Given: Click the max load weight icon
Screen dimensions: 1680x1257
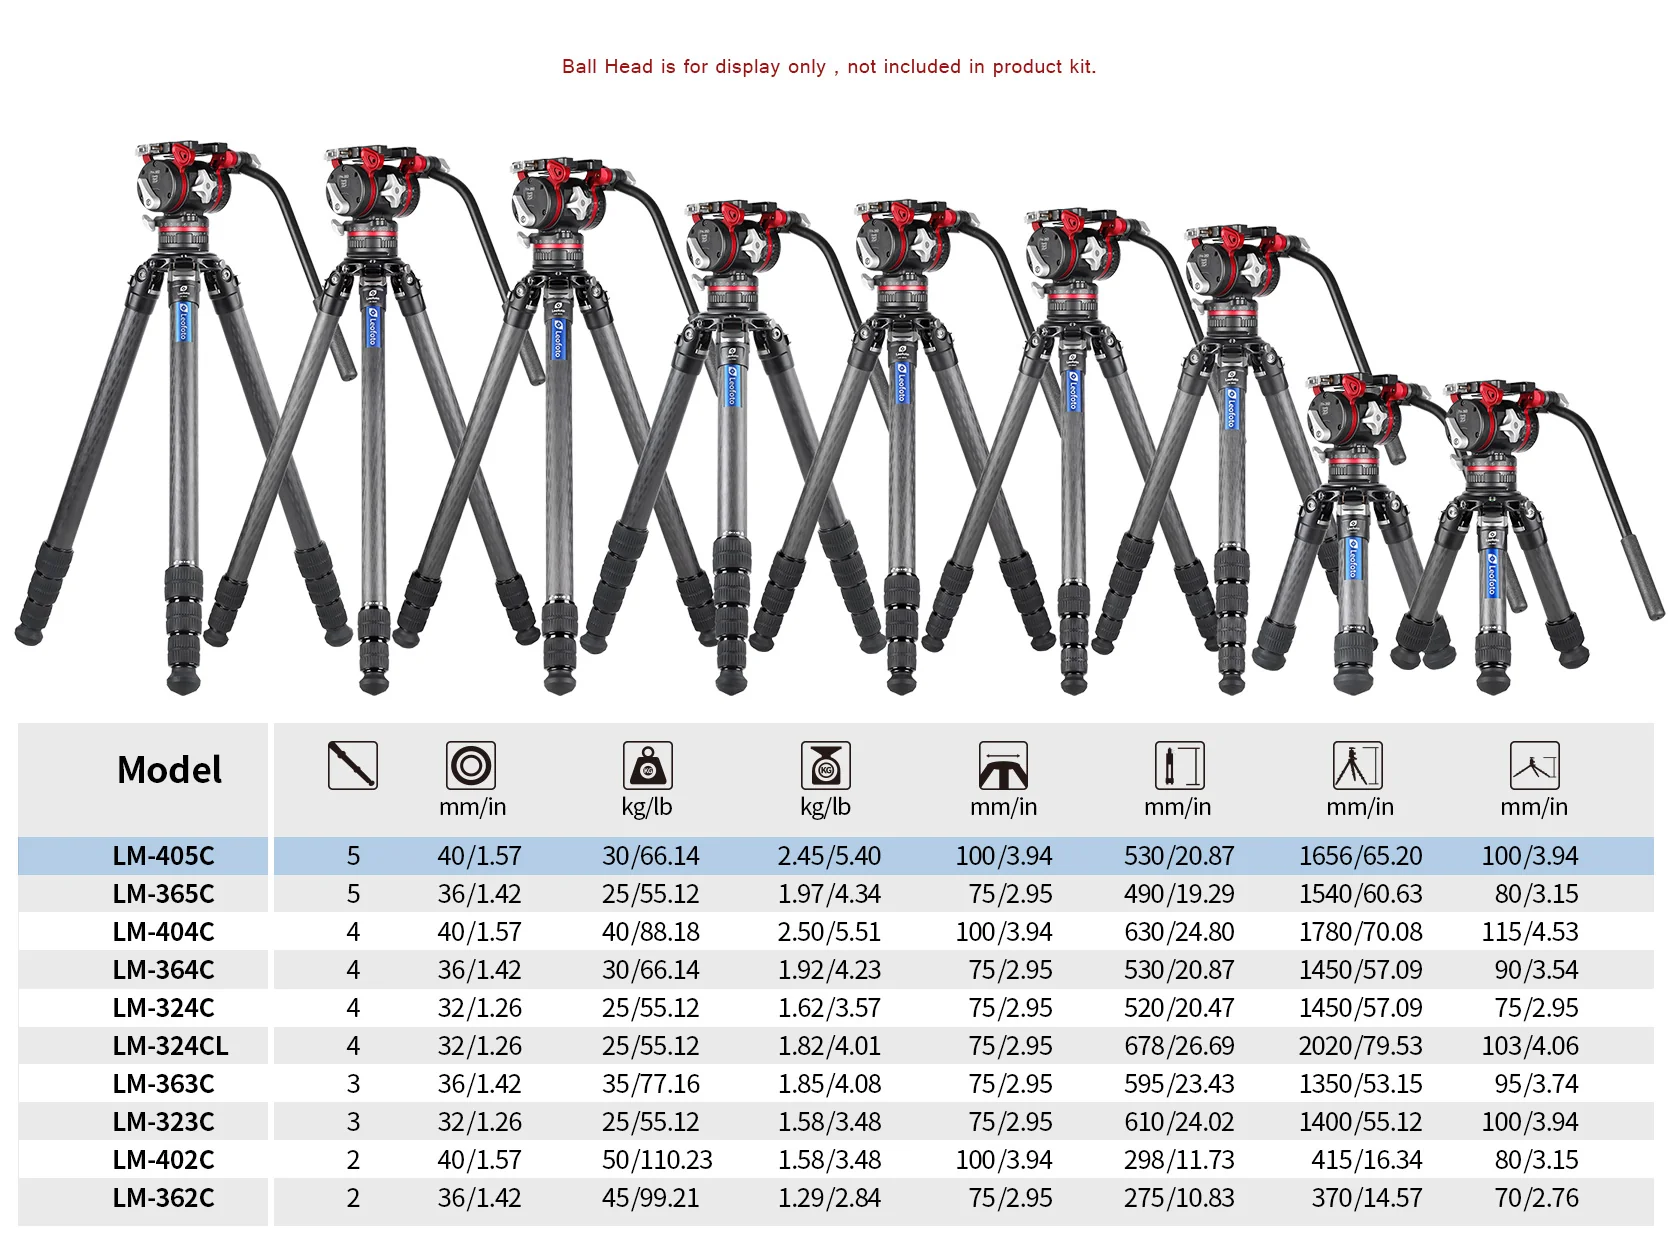Looking at the screenshot, I should click(x=648, y=766).
